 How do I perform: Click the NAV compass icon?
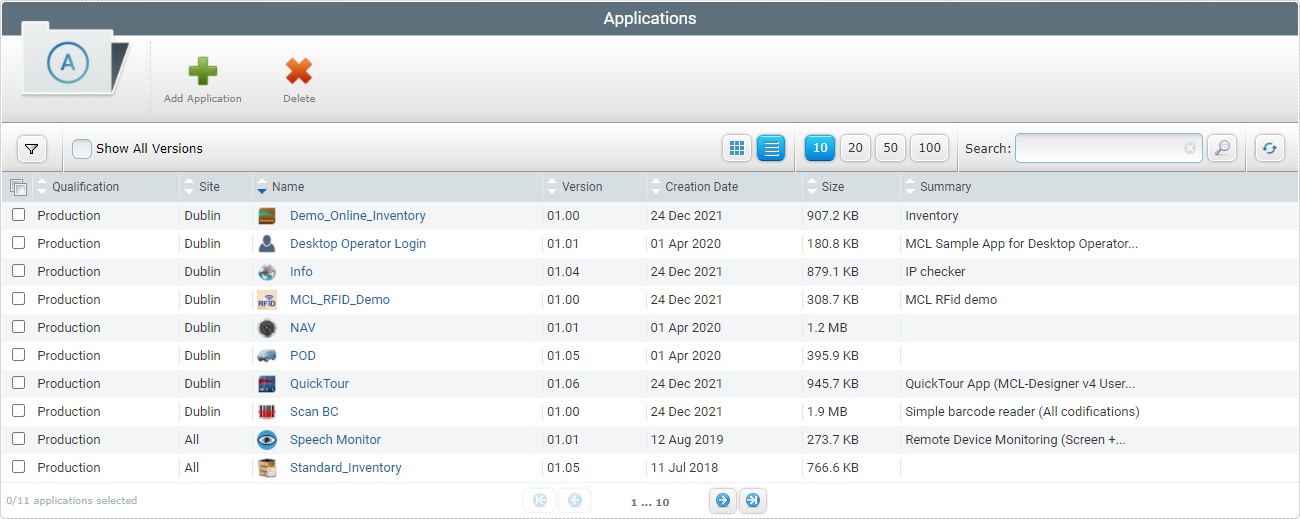[267, 328]
